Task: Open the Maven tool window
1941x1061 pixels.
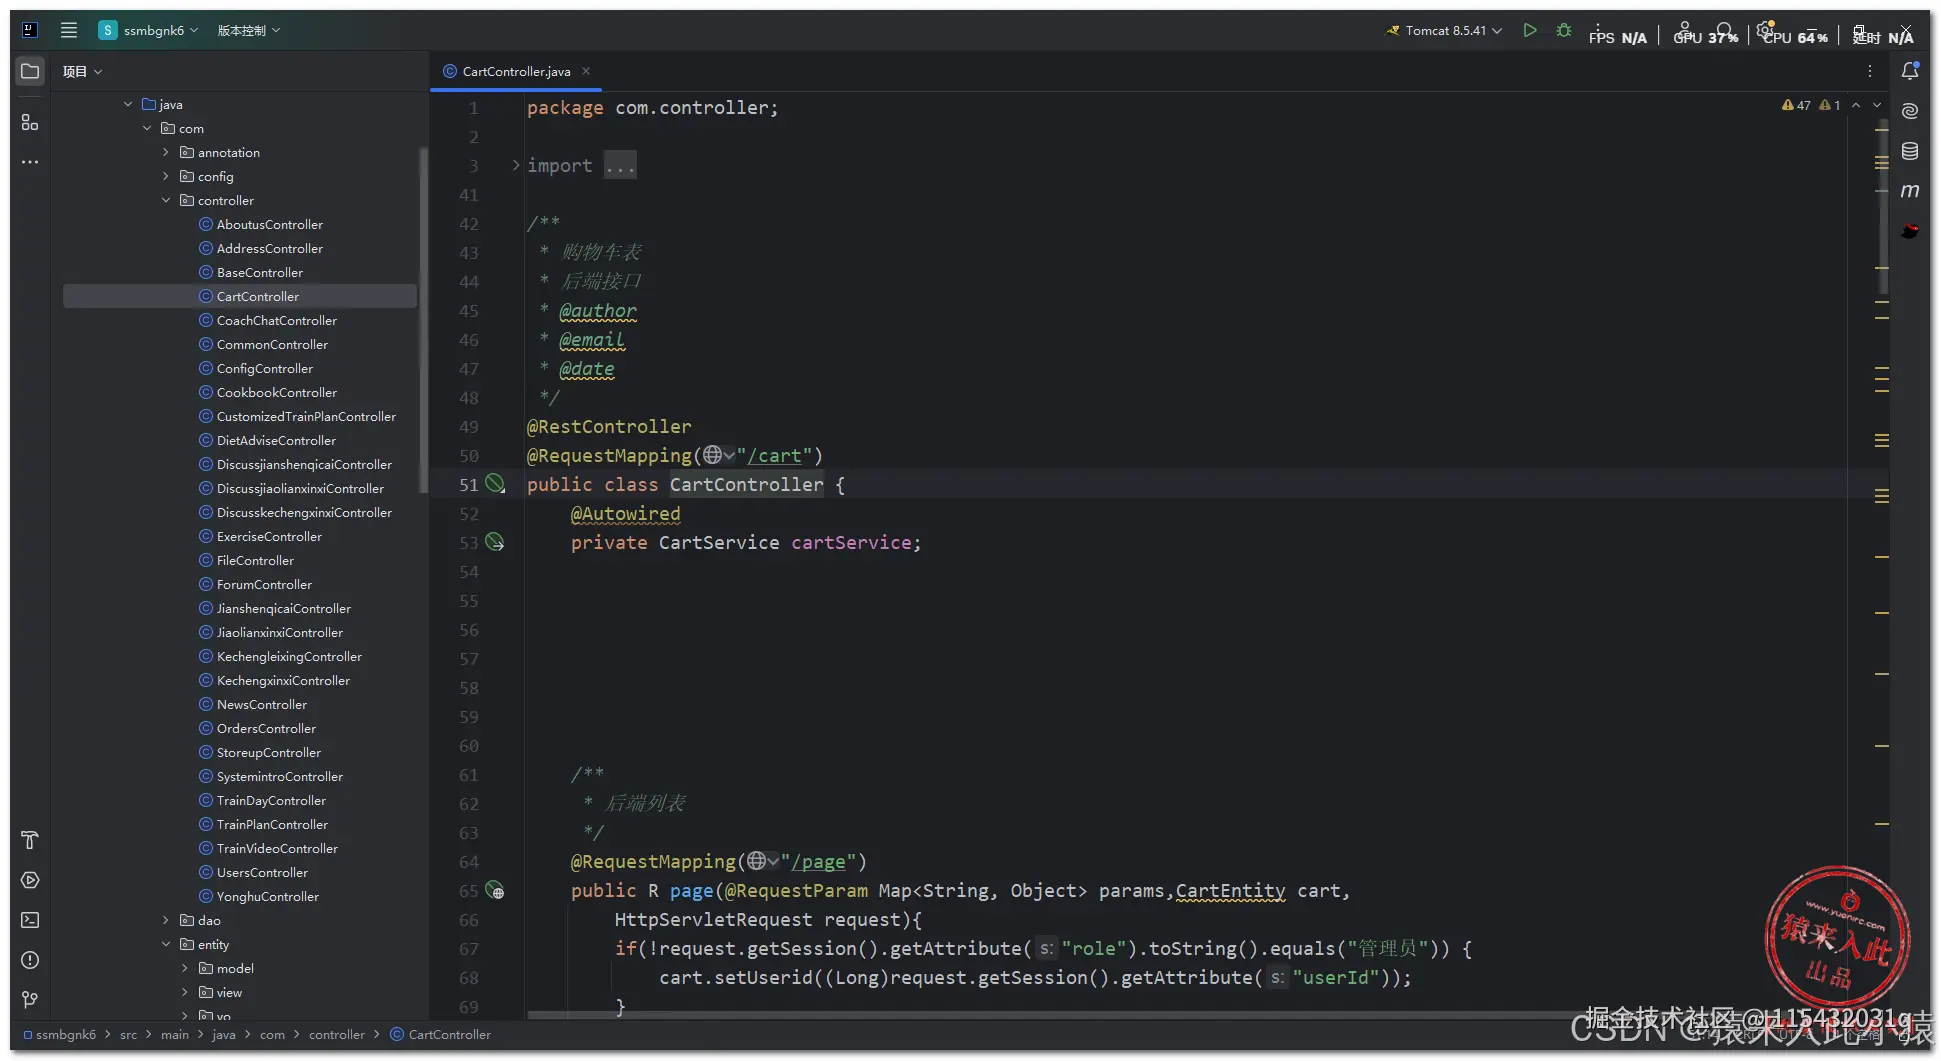Action: tap(1910, 191)
